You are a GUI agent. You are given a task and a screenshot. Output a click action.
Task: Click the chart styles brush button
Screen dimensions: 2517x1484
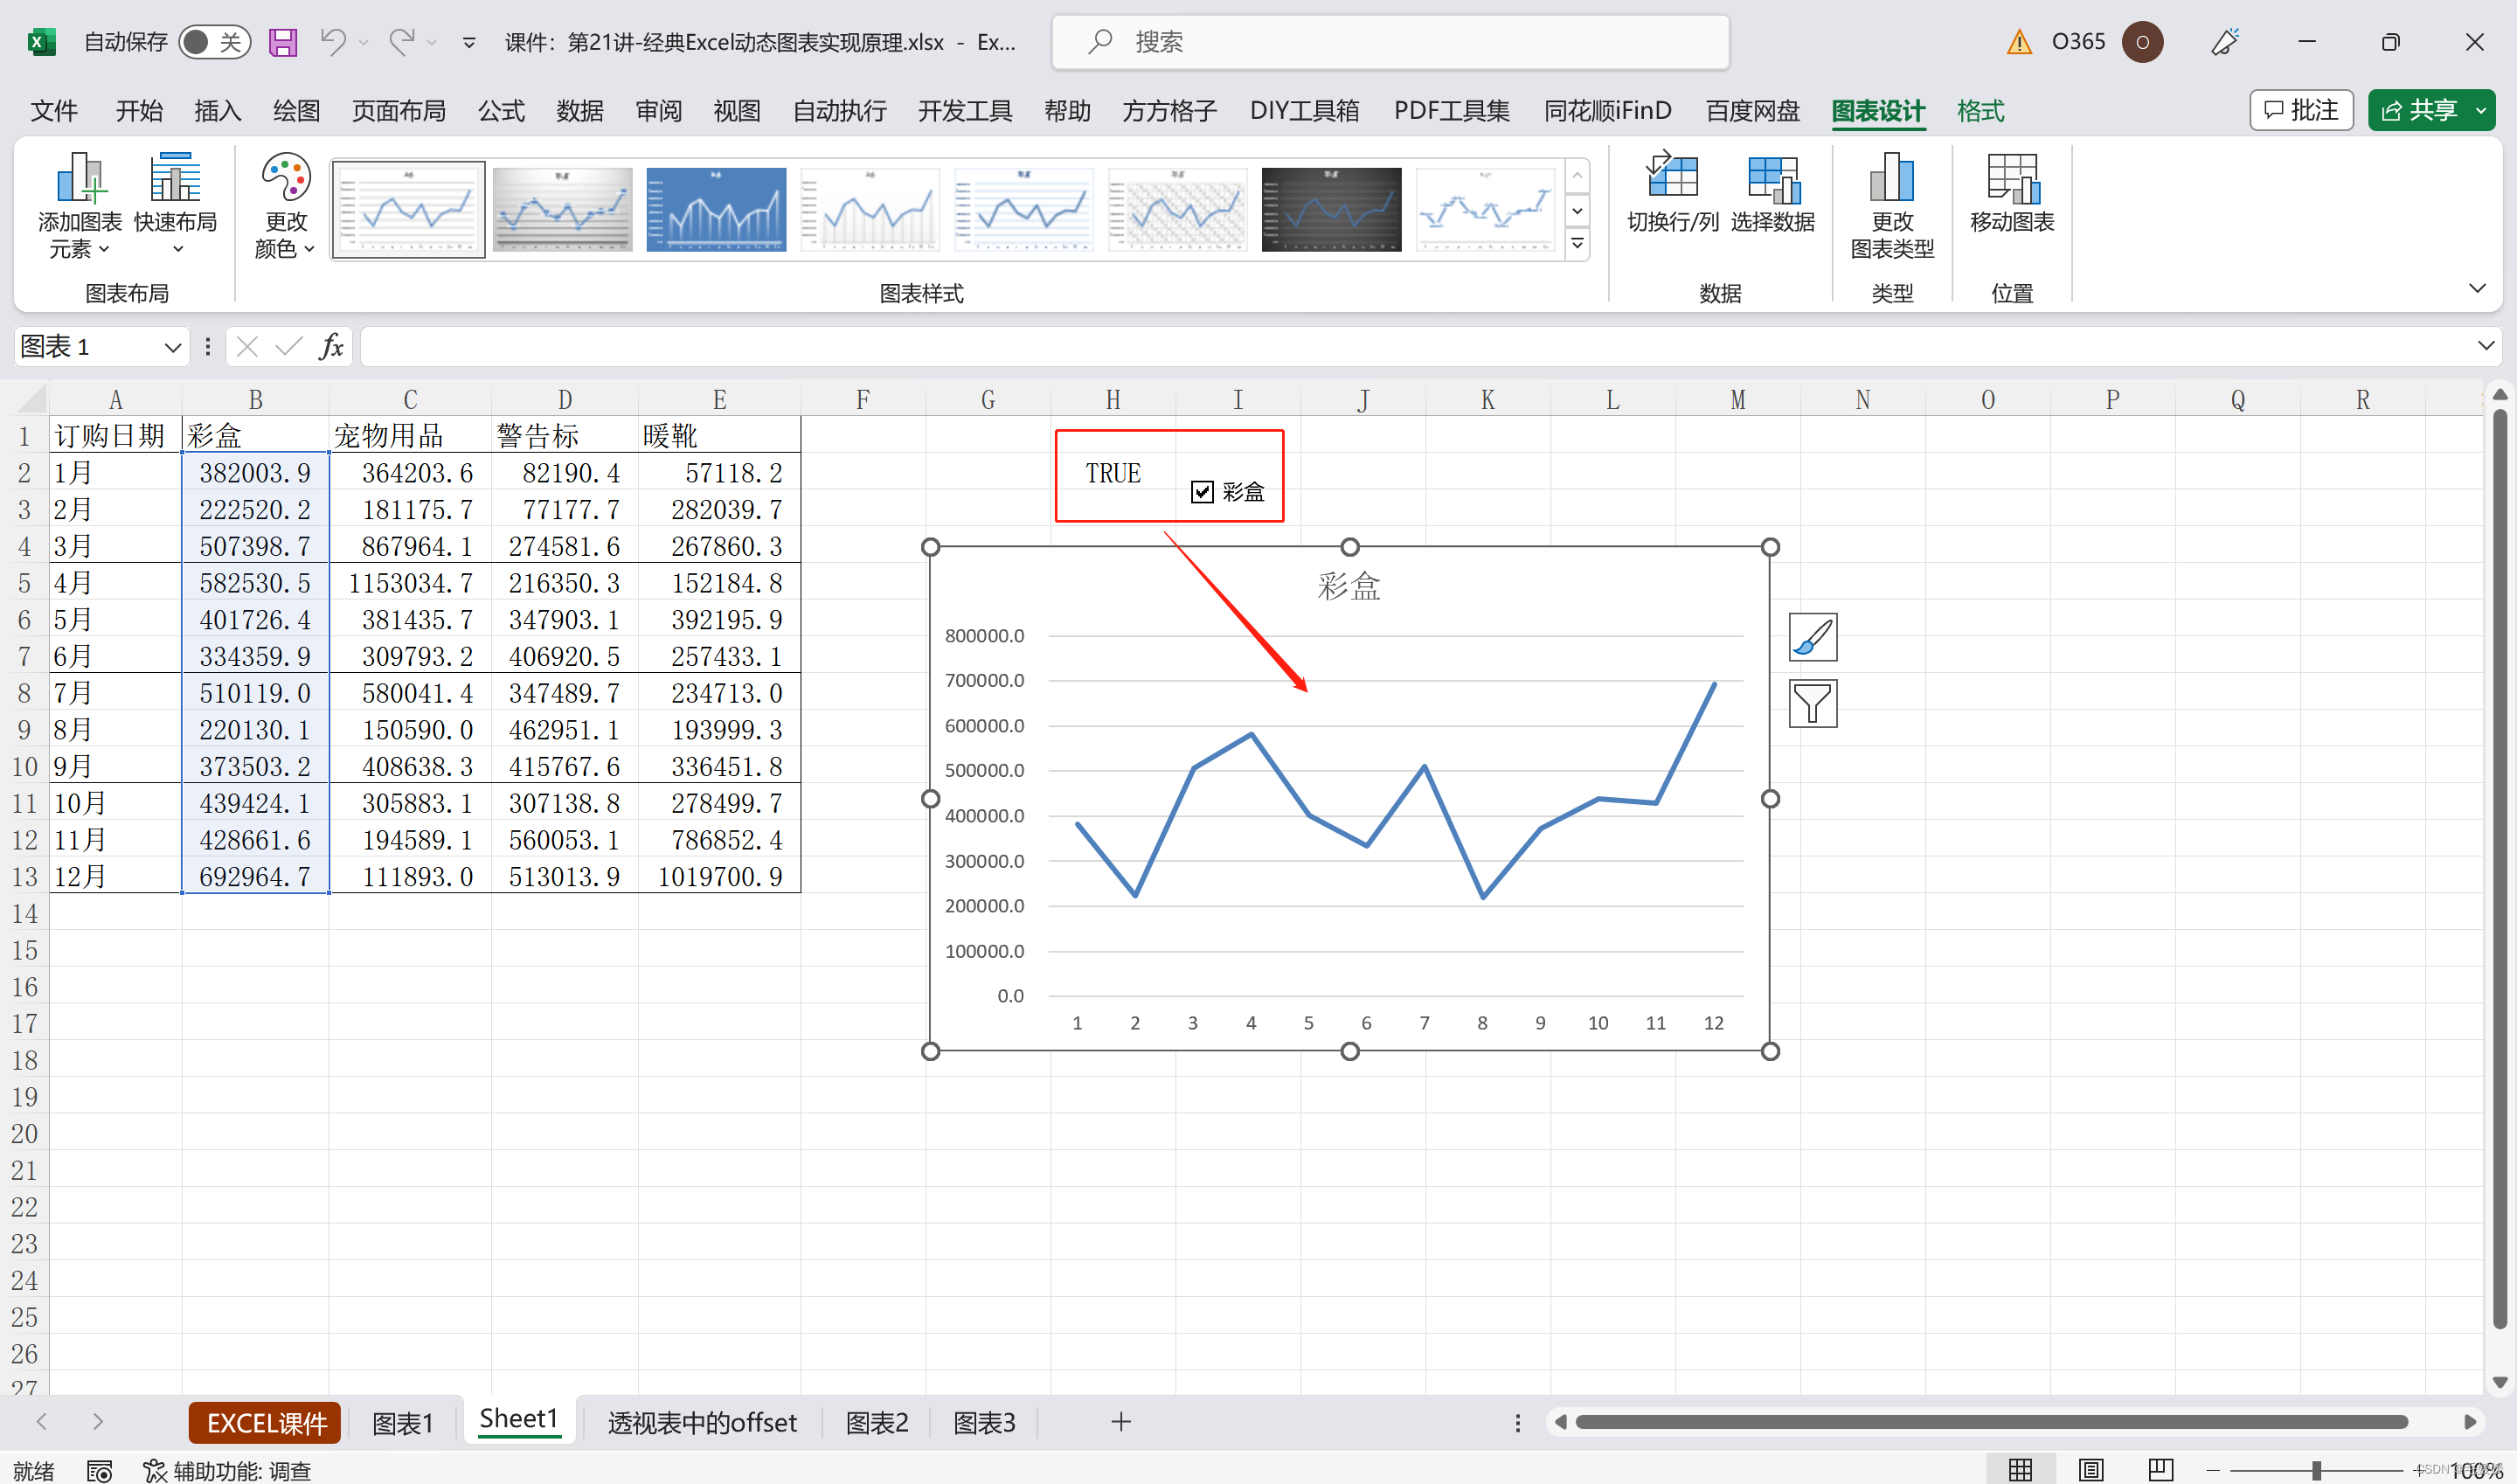pyautogui.click(x=1812, y=637)
